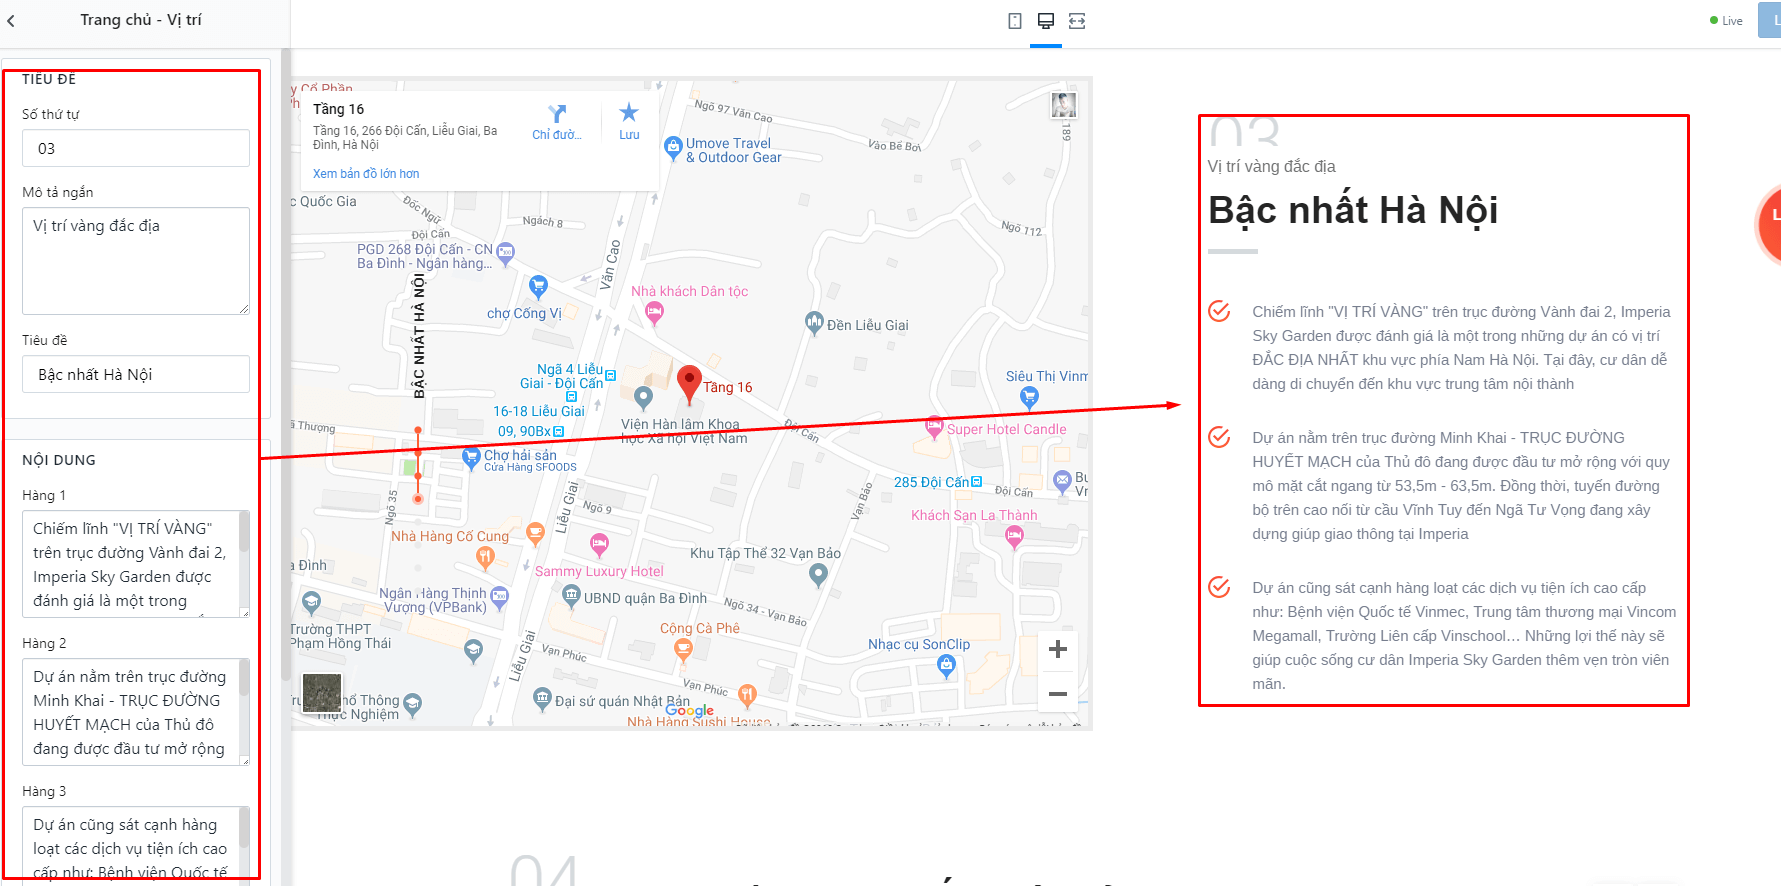The height and width of the screenshot is (886, 1781).
Task: Click the Ngã 4 Liễu Giai - Đội Cấn label
Action: (x=562, y=376)
